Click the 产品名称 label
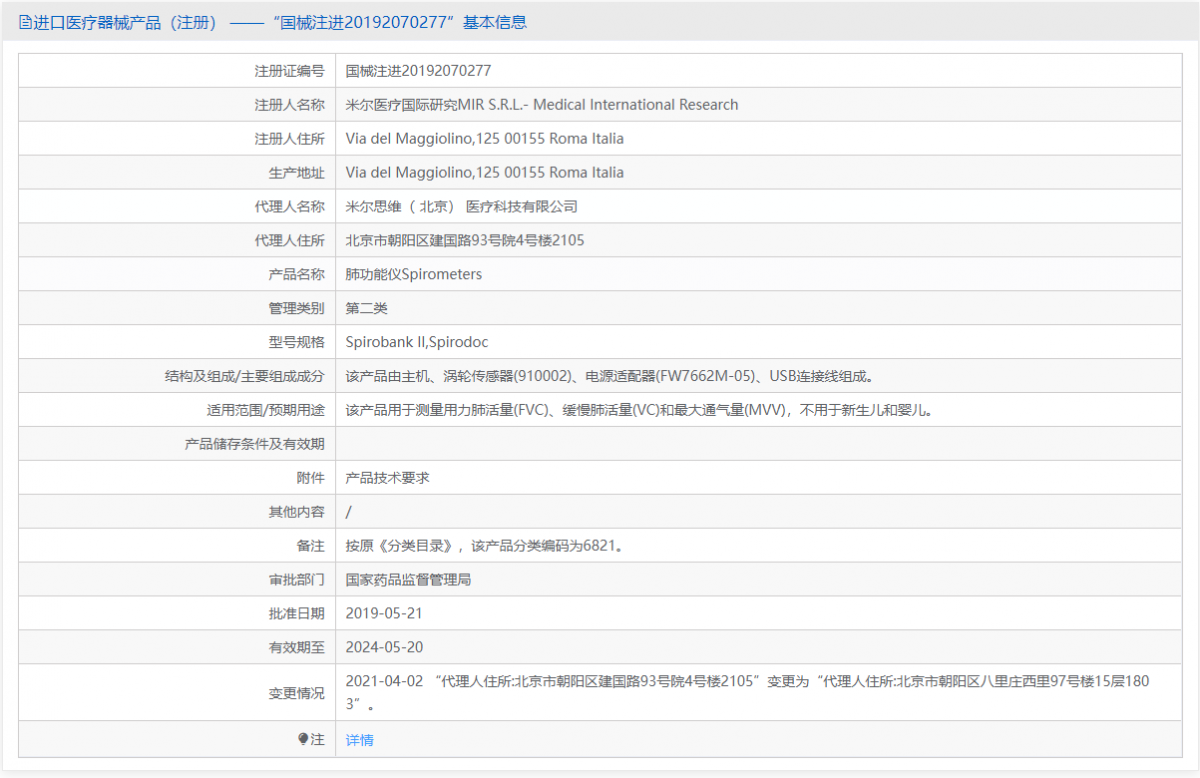This screenshot has width=1200, height=778. pyautogui.click(x=297, y=275)
